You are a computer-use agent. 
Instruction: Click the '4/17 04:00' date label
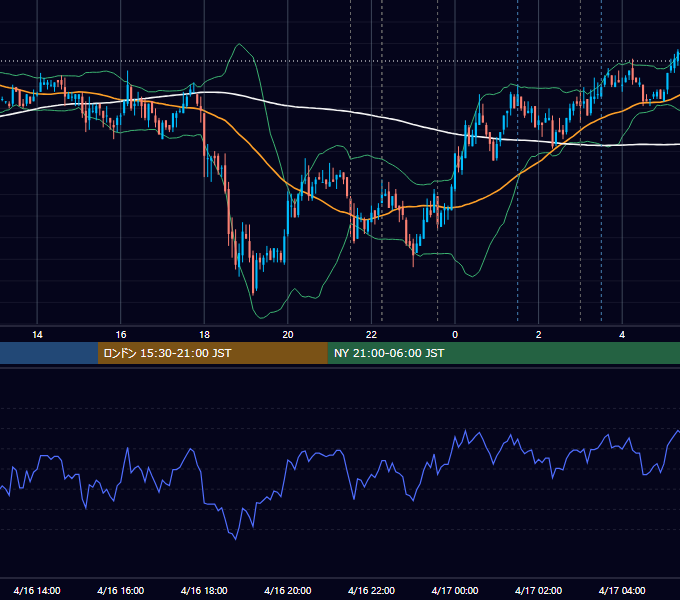click(622, 590)
